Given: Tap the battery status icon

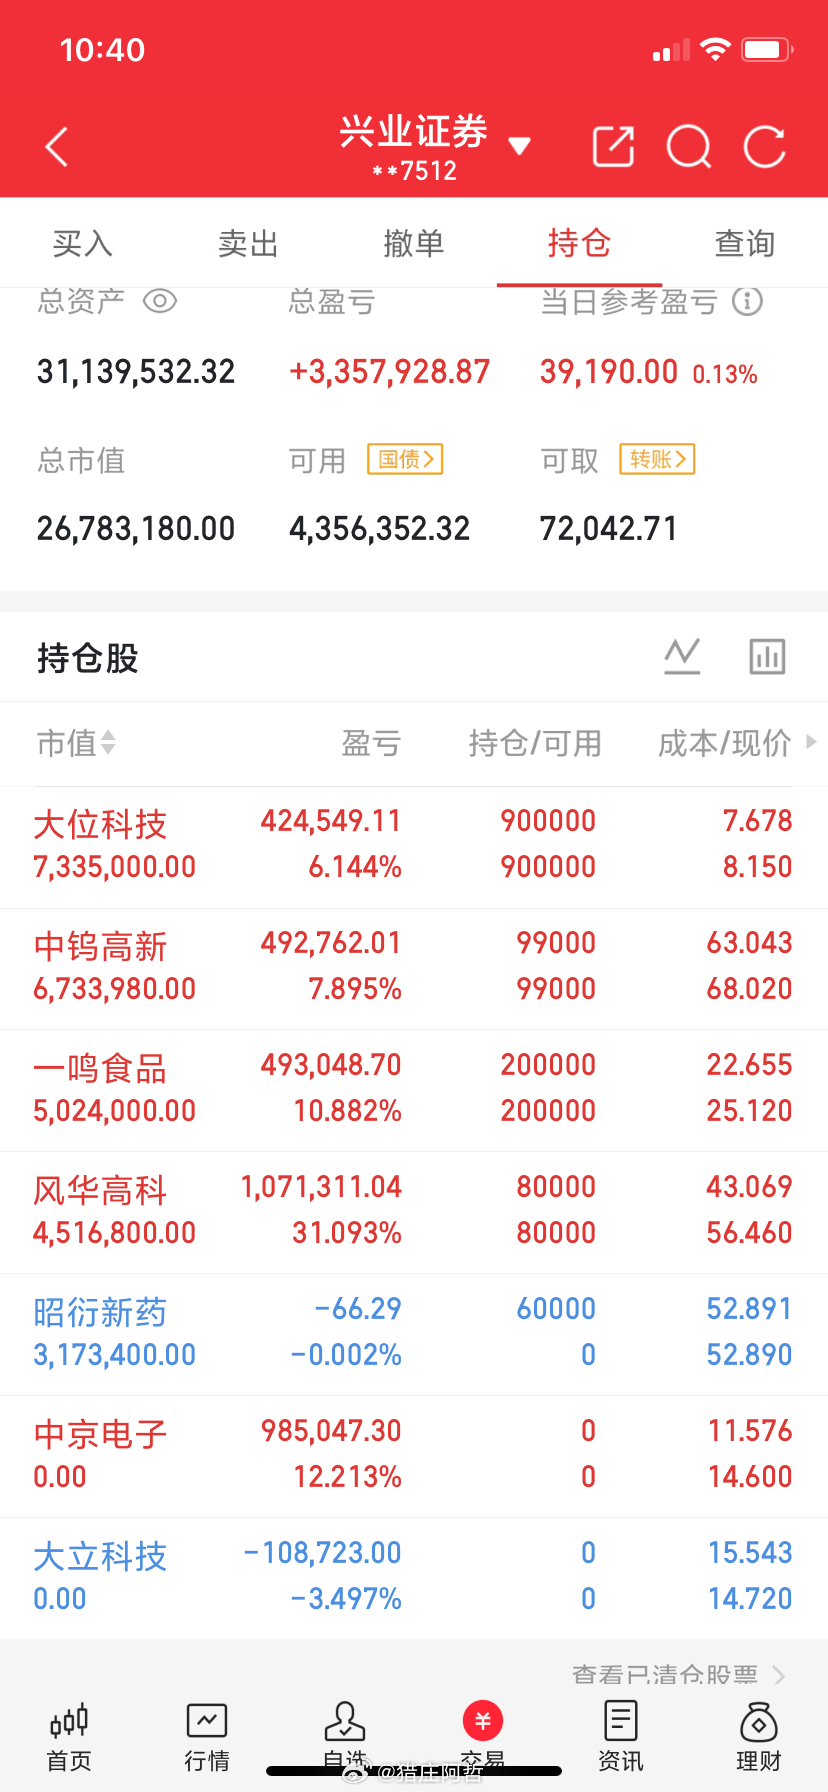Looking at the screenshot, I should coord(768,49).
